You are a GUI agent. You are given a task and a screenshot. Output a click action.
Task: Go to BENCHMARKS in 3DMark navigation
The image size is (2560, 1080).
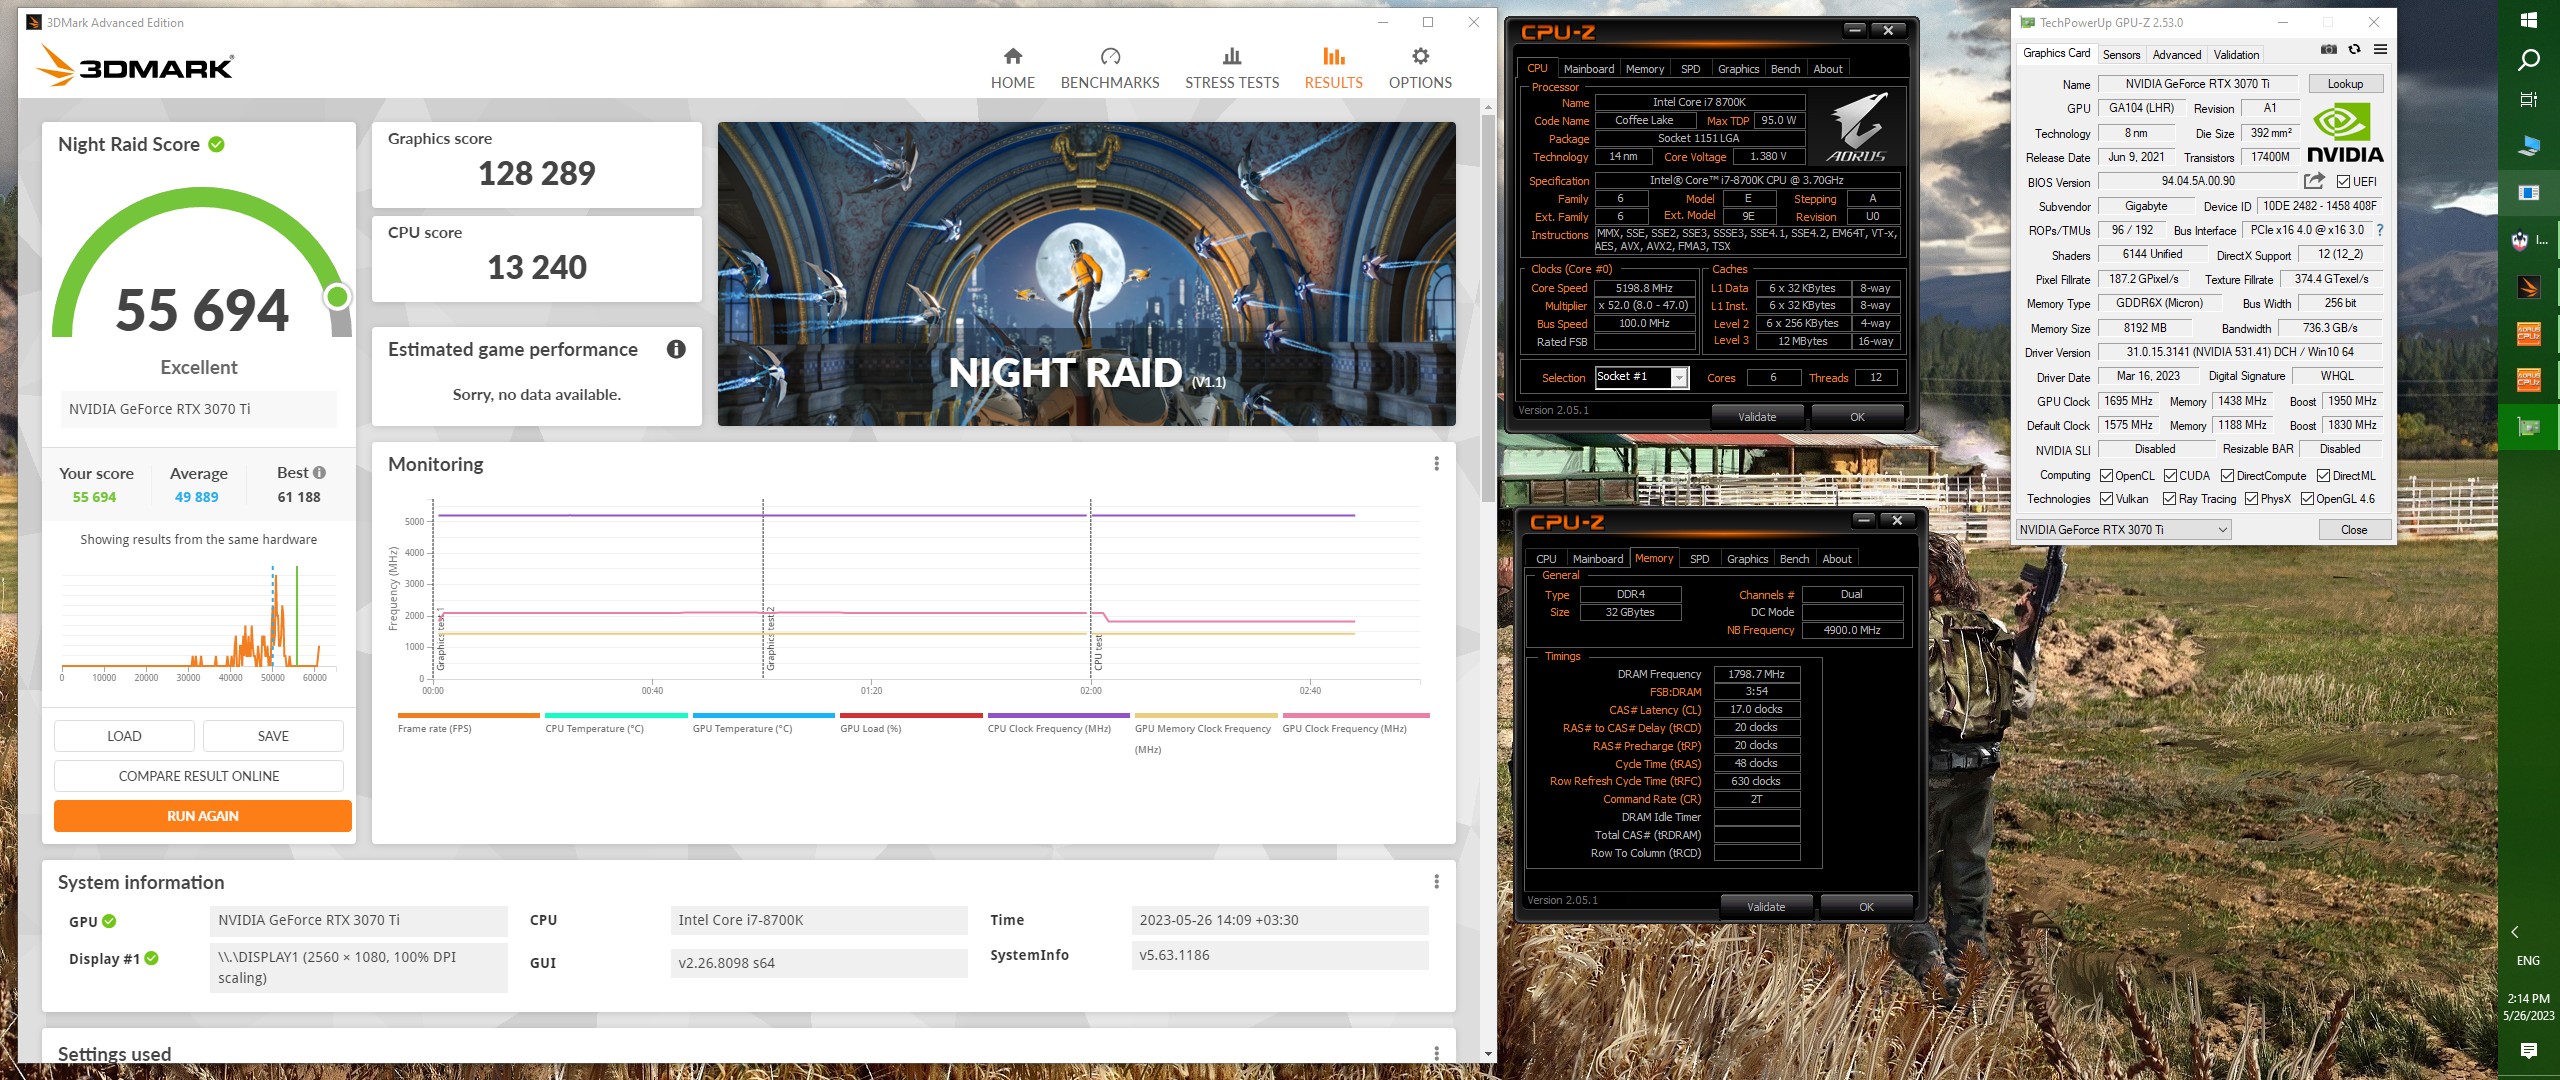1110,68
